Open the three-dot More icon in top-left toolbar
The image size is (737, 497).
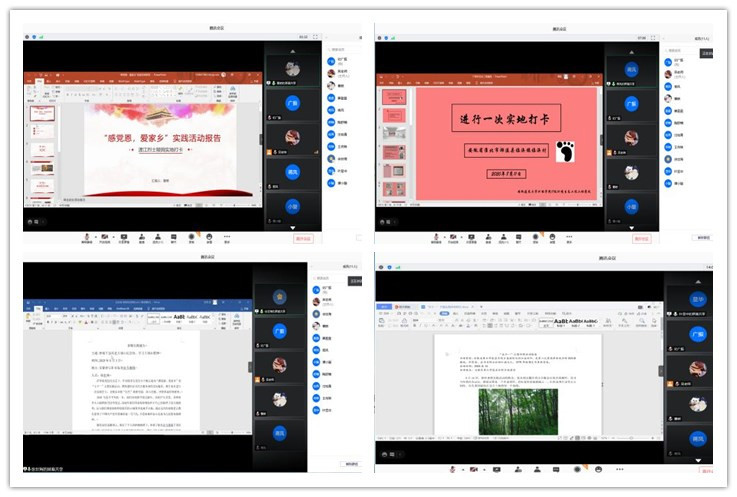[x=227, y=237]
